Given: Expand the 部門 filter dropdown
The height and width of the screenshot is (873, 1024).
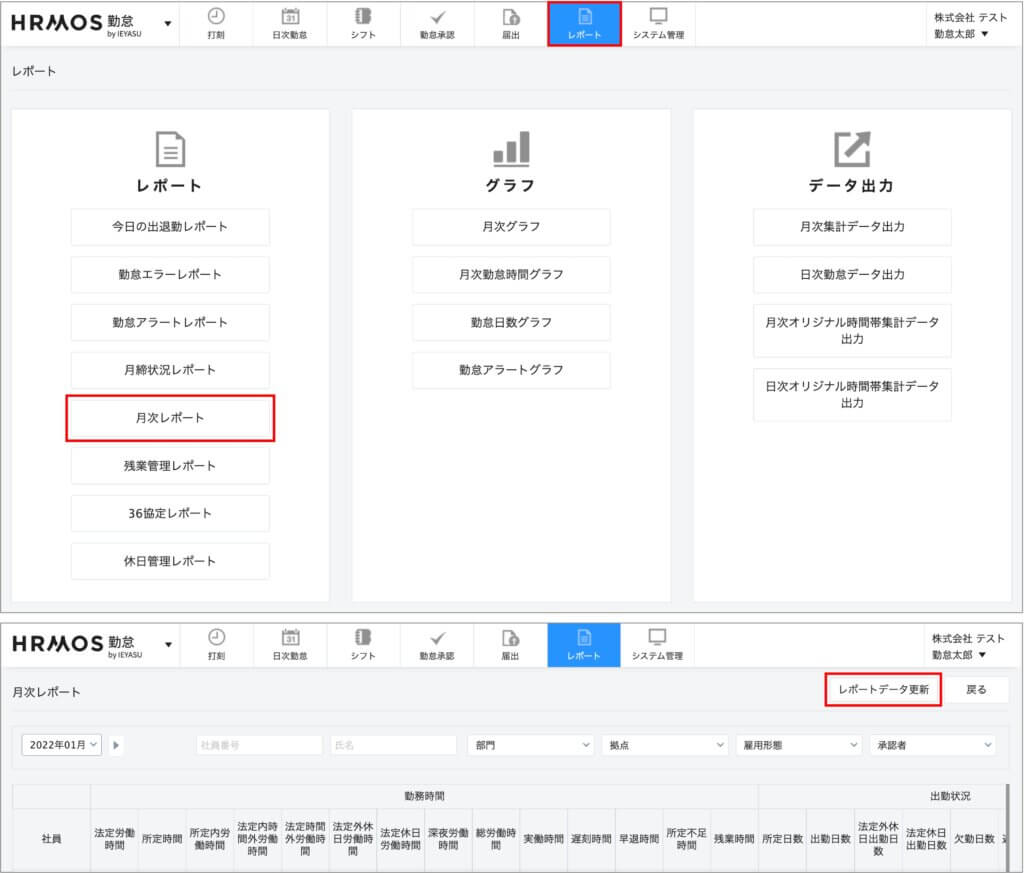Looking at the screenshot, I should 530,745.
